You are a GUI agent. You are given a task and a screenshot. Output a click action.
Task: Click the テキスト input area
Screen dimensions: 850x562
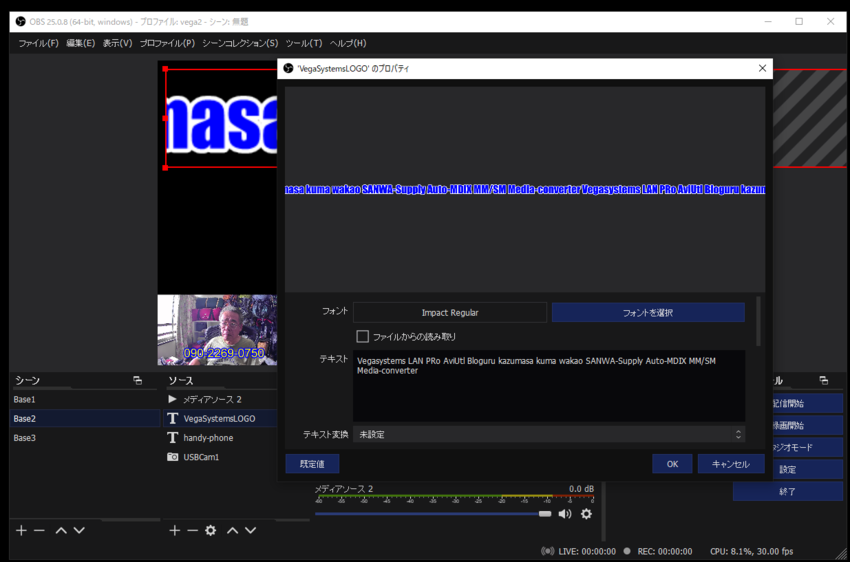coord(549,386)
